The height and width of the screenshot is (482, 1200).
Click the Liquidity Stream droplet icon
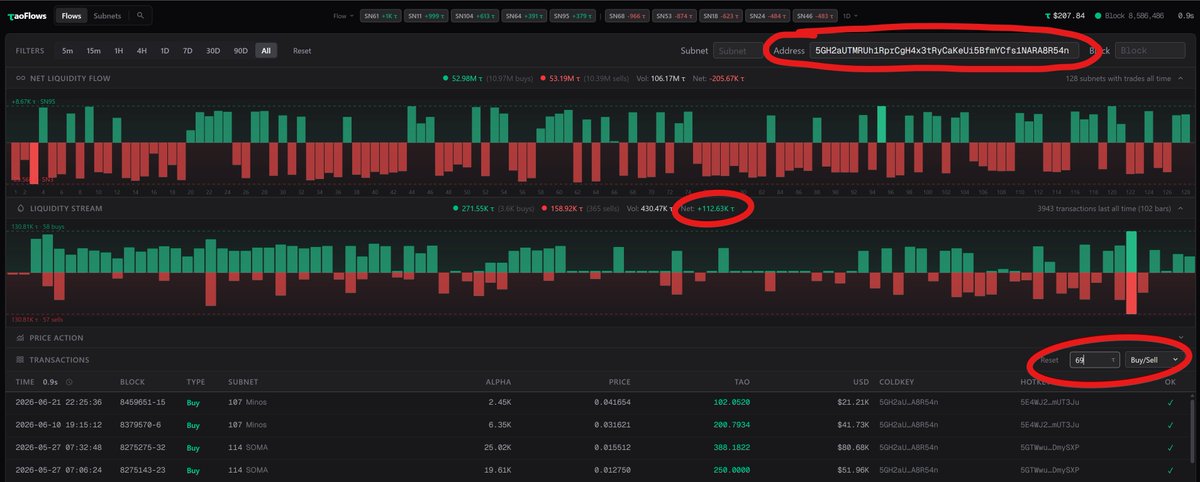(x=22, y=208)
